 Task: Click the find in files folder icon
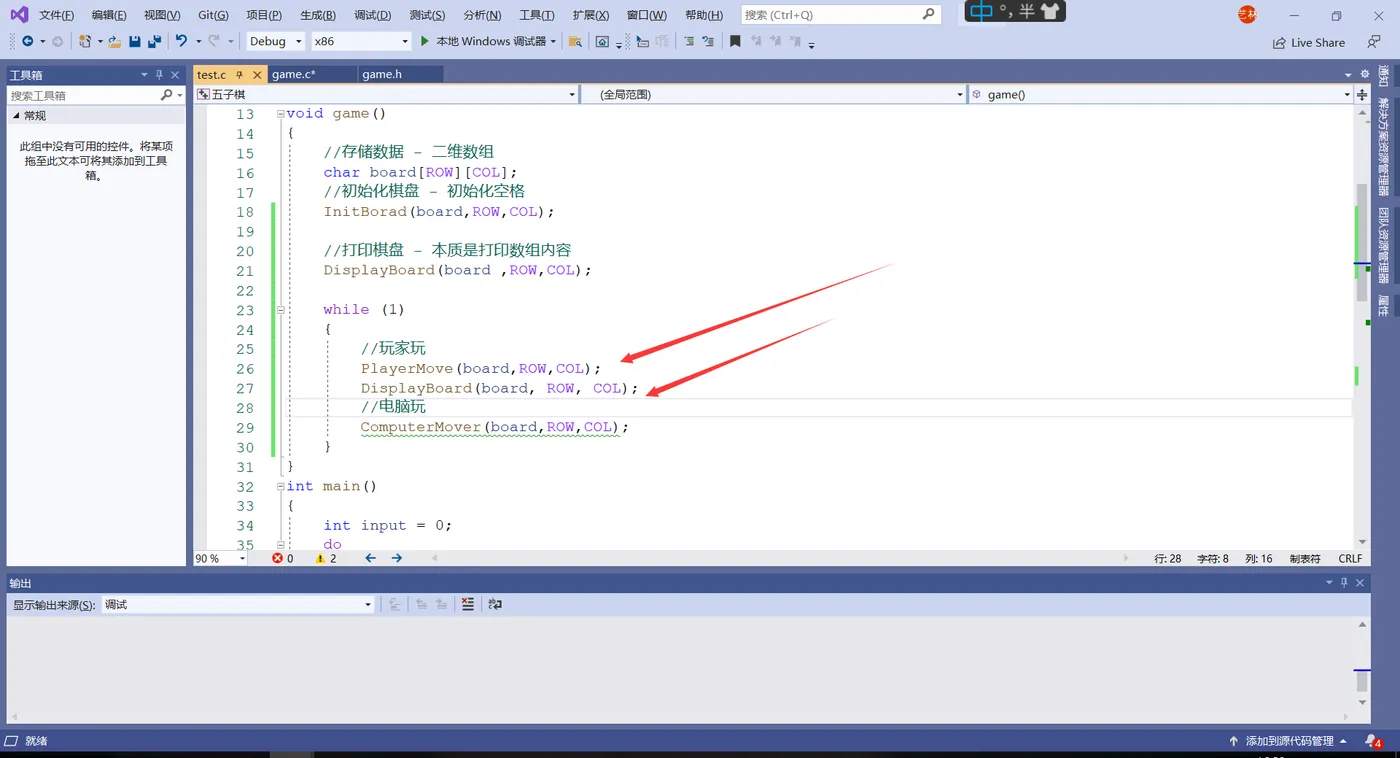coord(575,41)
